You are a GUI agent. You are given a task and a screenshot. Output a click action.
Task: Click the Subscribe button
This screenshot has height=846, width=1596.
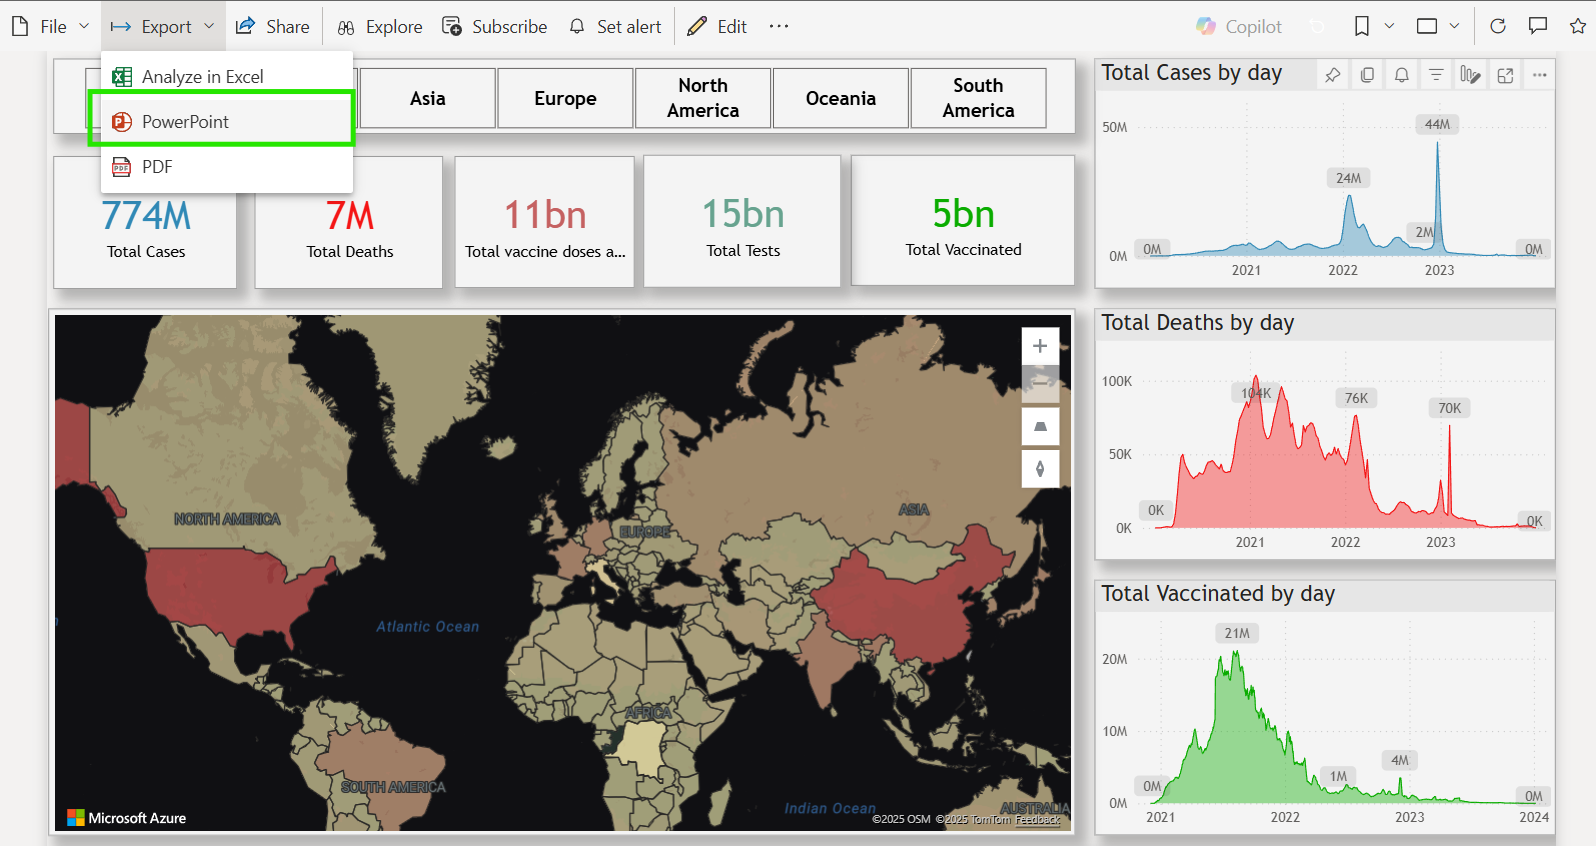pyautogui.click(x=495, y=26)
